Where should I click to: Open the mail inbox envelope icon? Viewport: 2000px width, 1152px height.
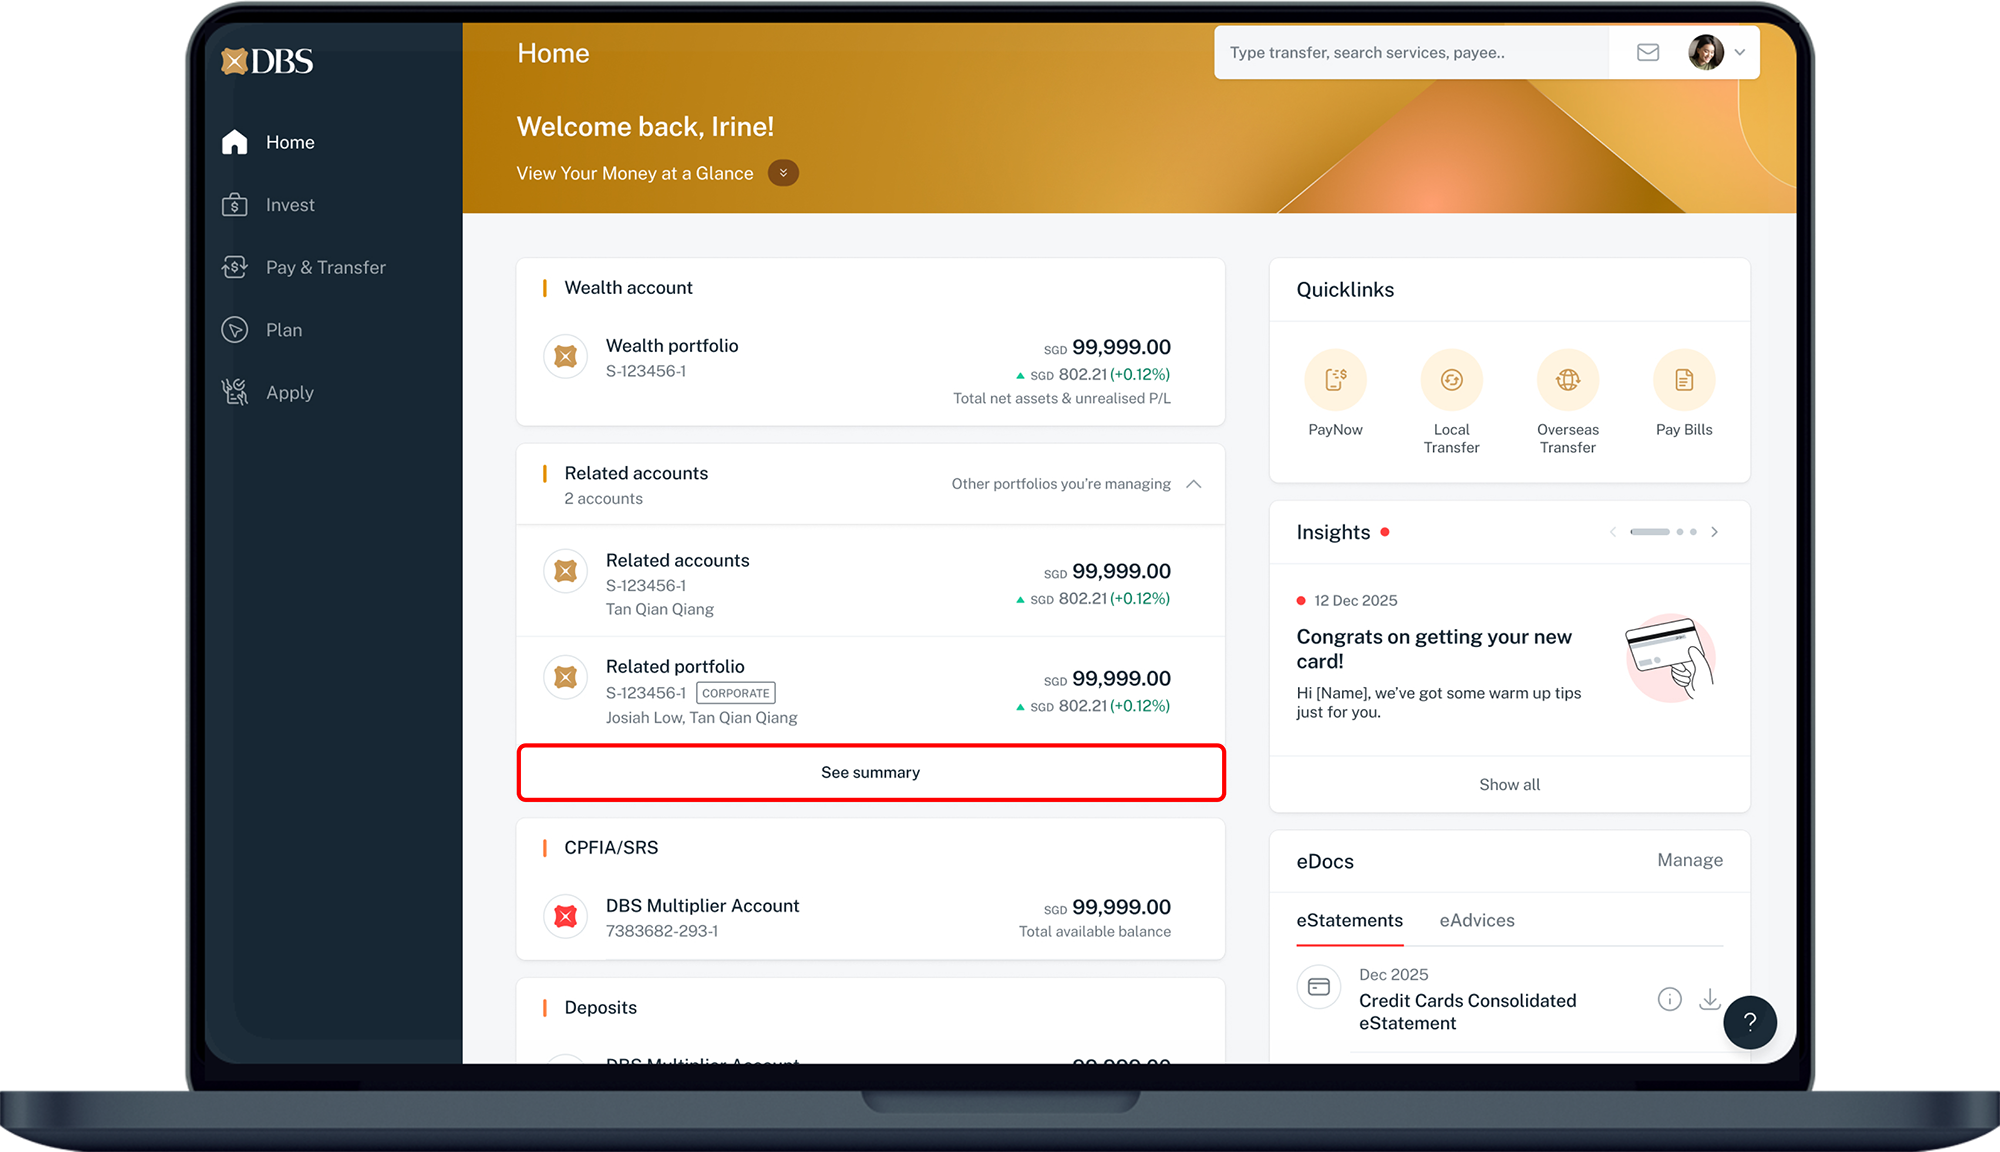point(1648,53)
